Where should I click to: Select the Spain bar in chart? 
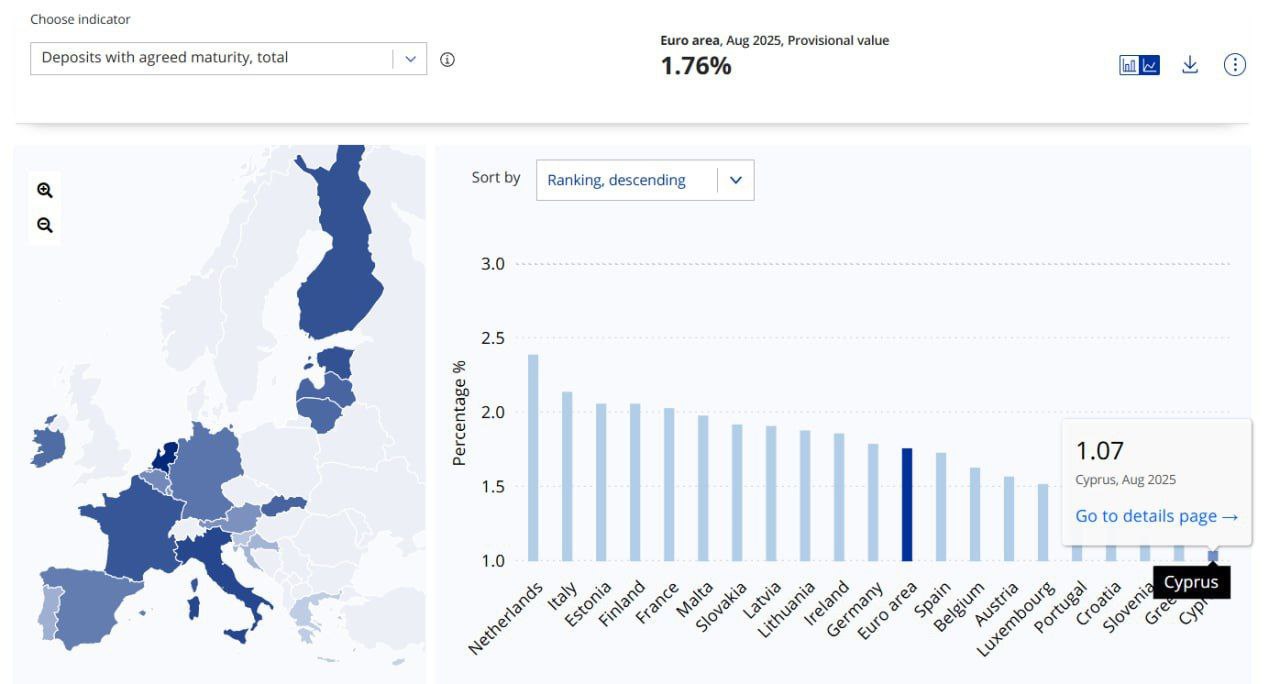(x=941, y=507)
